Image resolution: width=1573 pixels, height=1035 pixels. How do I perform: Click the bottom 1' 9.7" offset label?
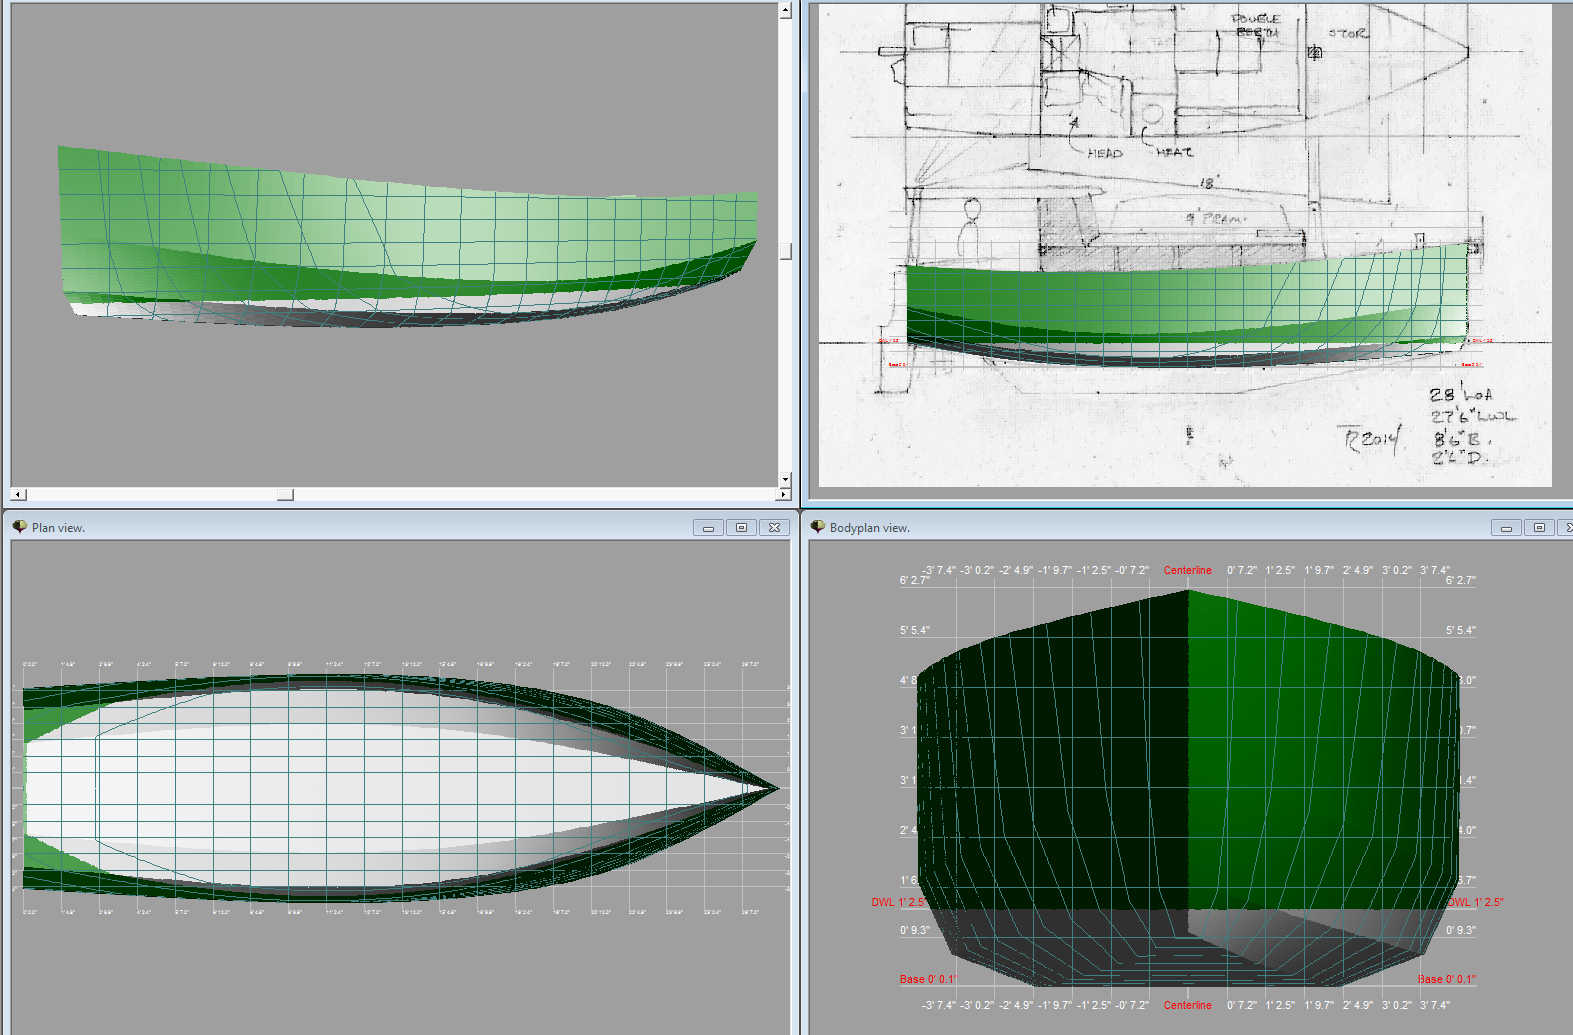1319,1005
